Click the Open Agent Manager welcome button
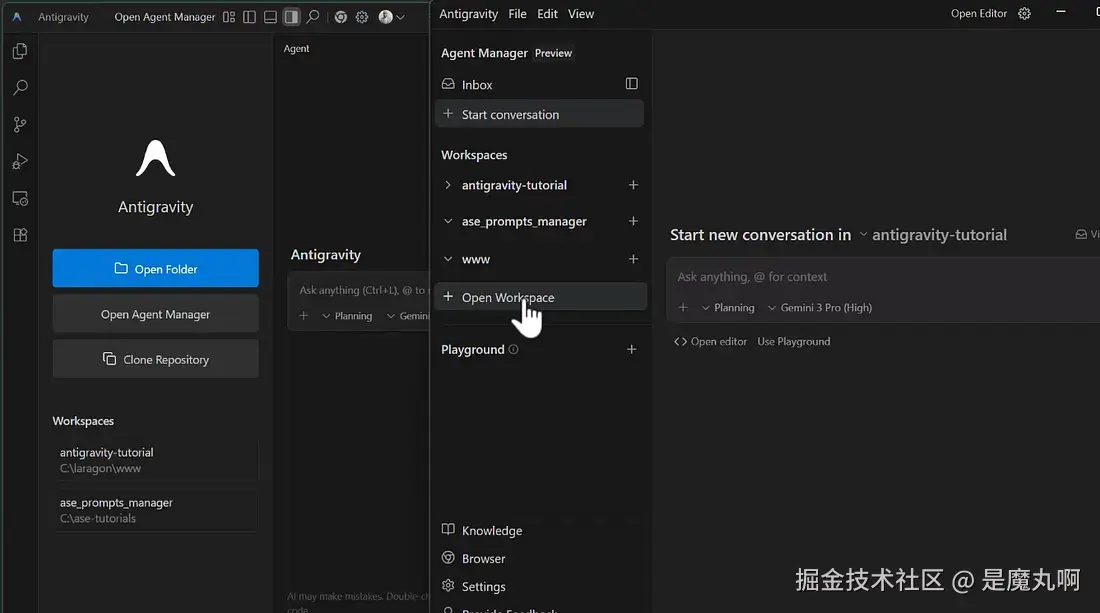The image size is (1100, 613). pyautogui.click(x=155, y=314)
